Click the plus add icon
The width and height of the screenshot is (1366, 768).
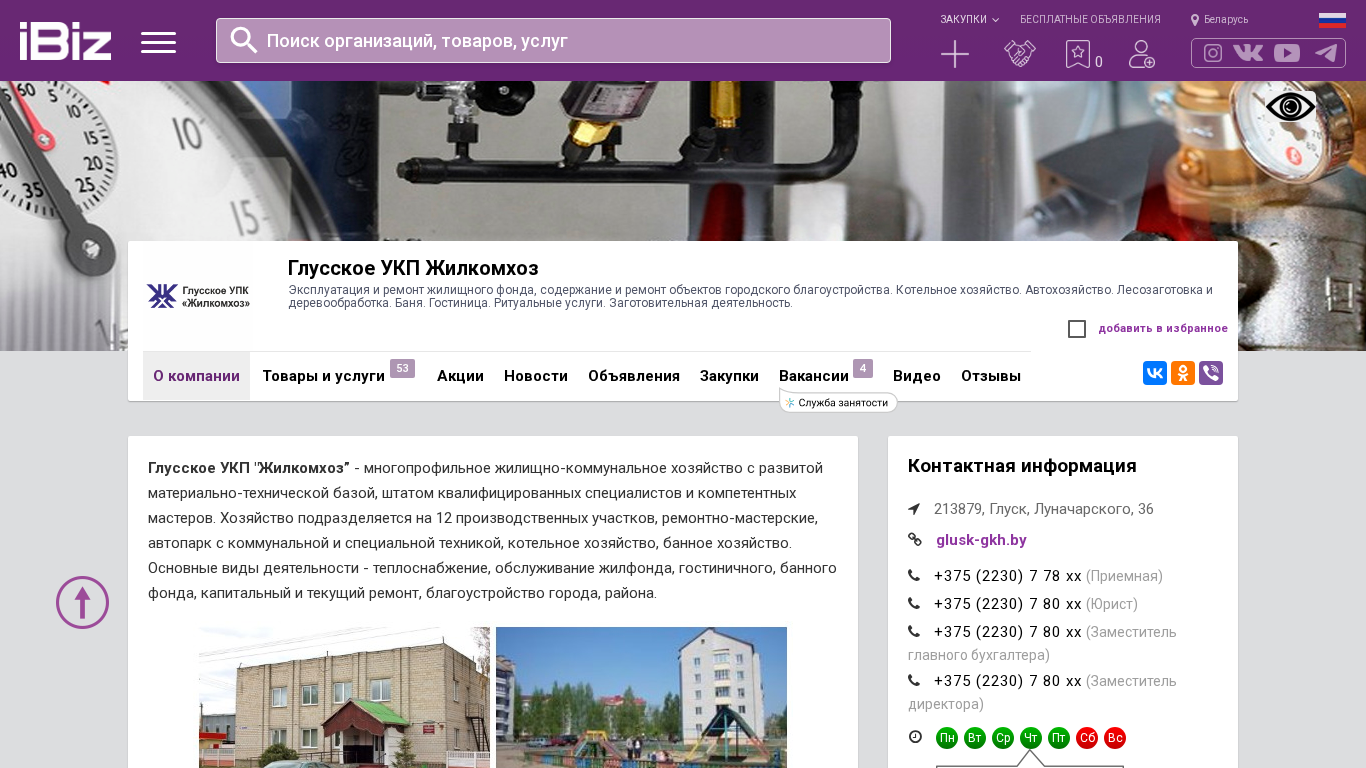pos(955,54)
